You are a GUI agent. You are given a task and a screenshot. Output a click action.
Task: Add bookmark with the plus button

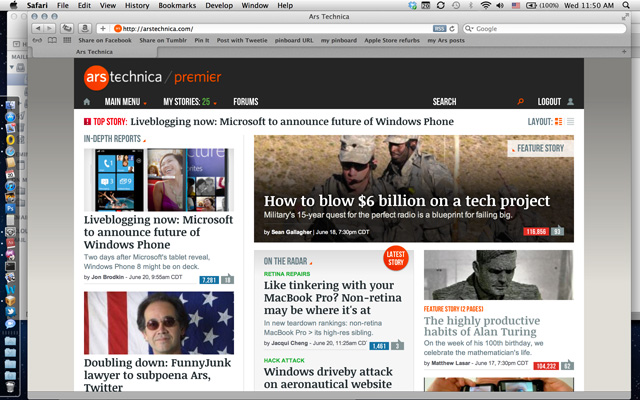[x=103, y=29]
